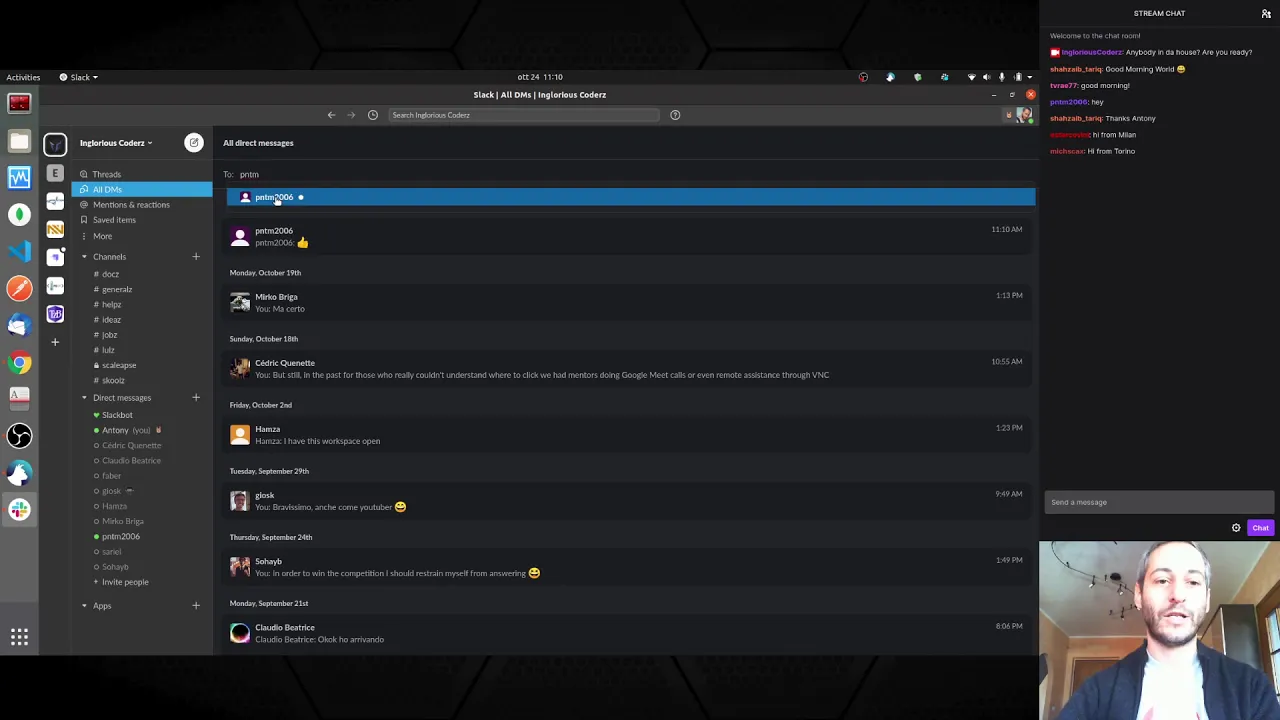
Task: Expand the Apps section
Action: click(x=84, y=606)
